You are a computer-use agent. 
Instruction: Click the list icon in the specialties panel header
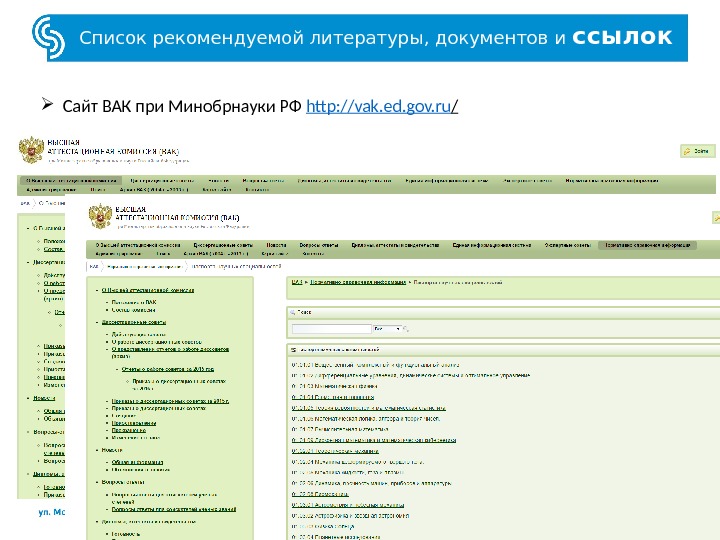click(293, 350)
